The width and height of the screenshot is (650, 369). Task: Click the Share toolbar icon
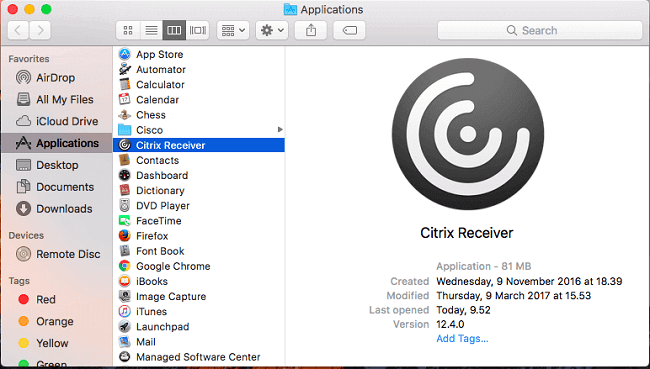click(311, 30)
